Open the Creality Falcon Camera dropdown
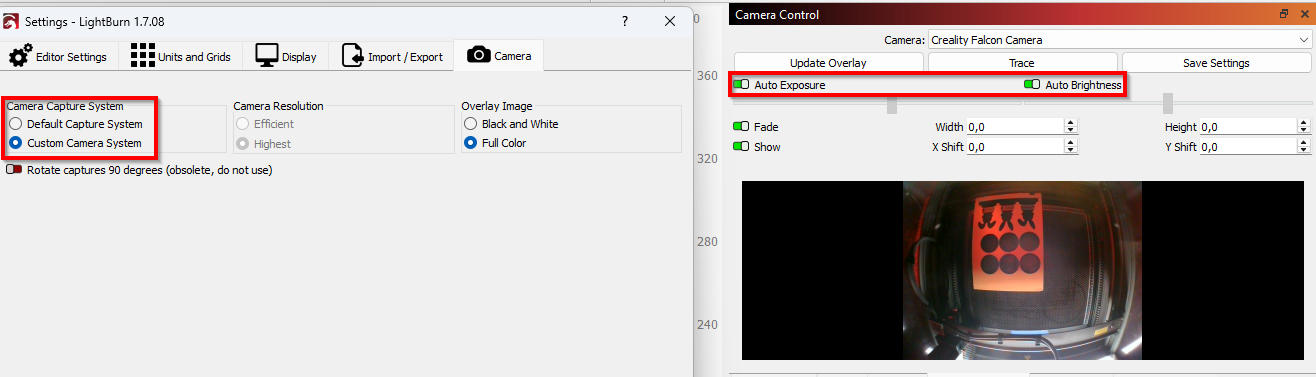Image resolution: width=1316 pixels, height=377 pixels. [1118, 40]
